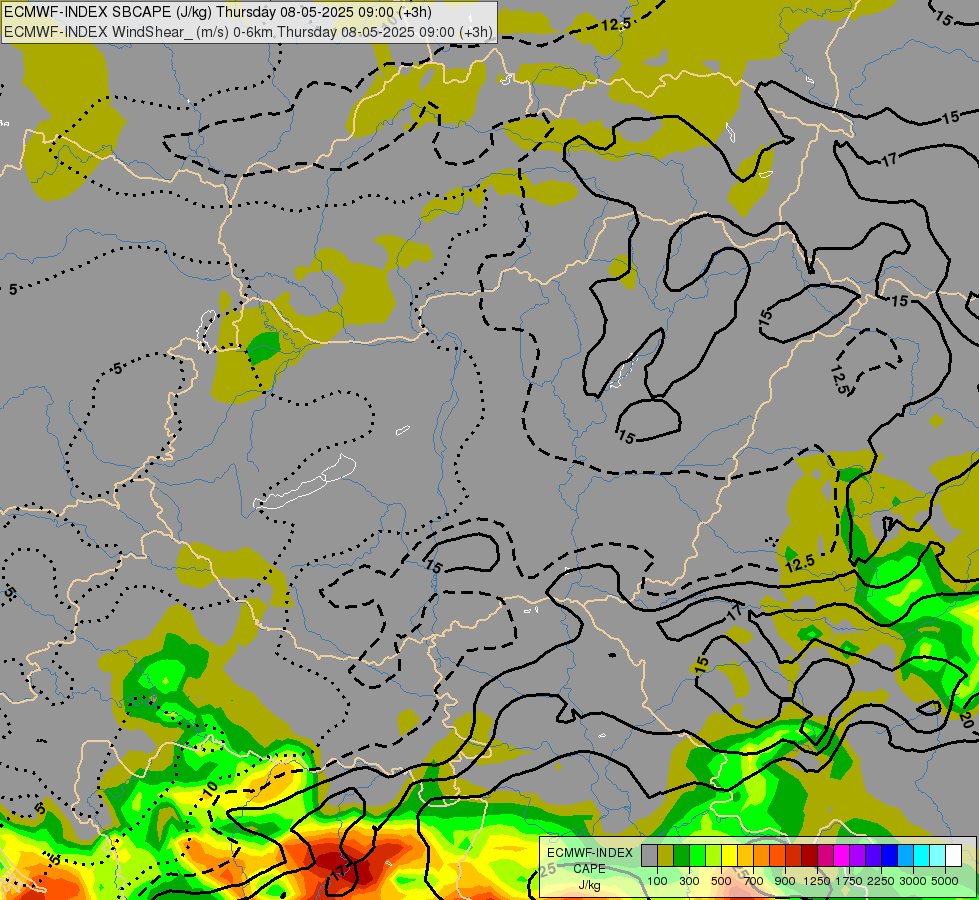Click the legend value 900
The width and height of the screenshot is (979, 900).
pyautogui.click(x=785, y=881)
